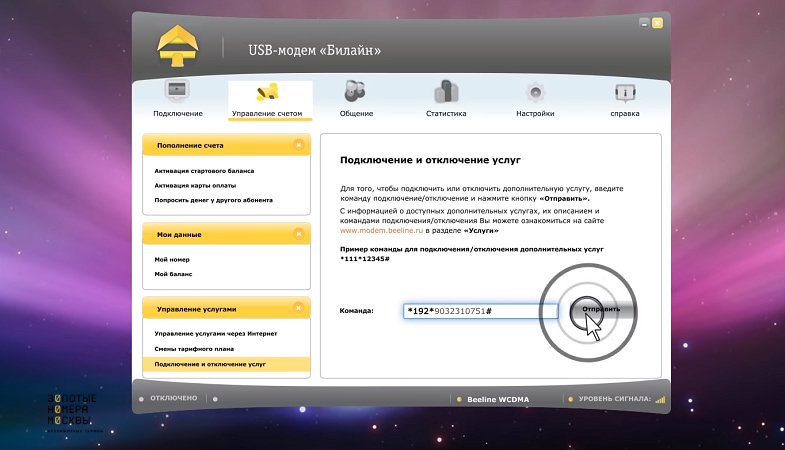Click the signal level bars icon
The height and width of the screenshot is (450, 785).
(660, 399)
